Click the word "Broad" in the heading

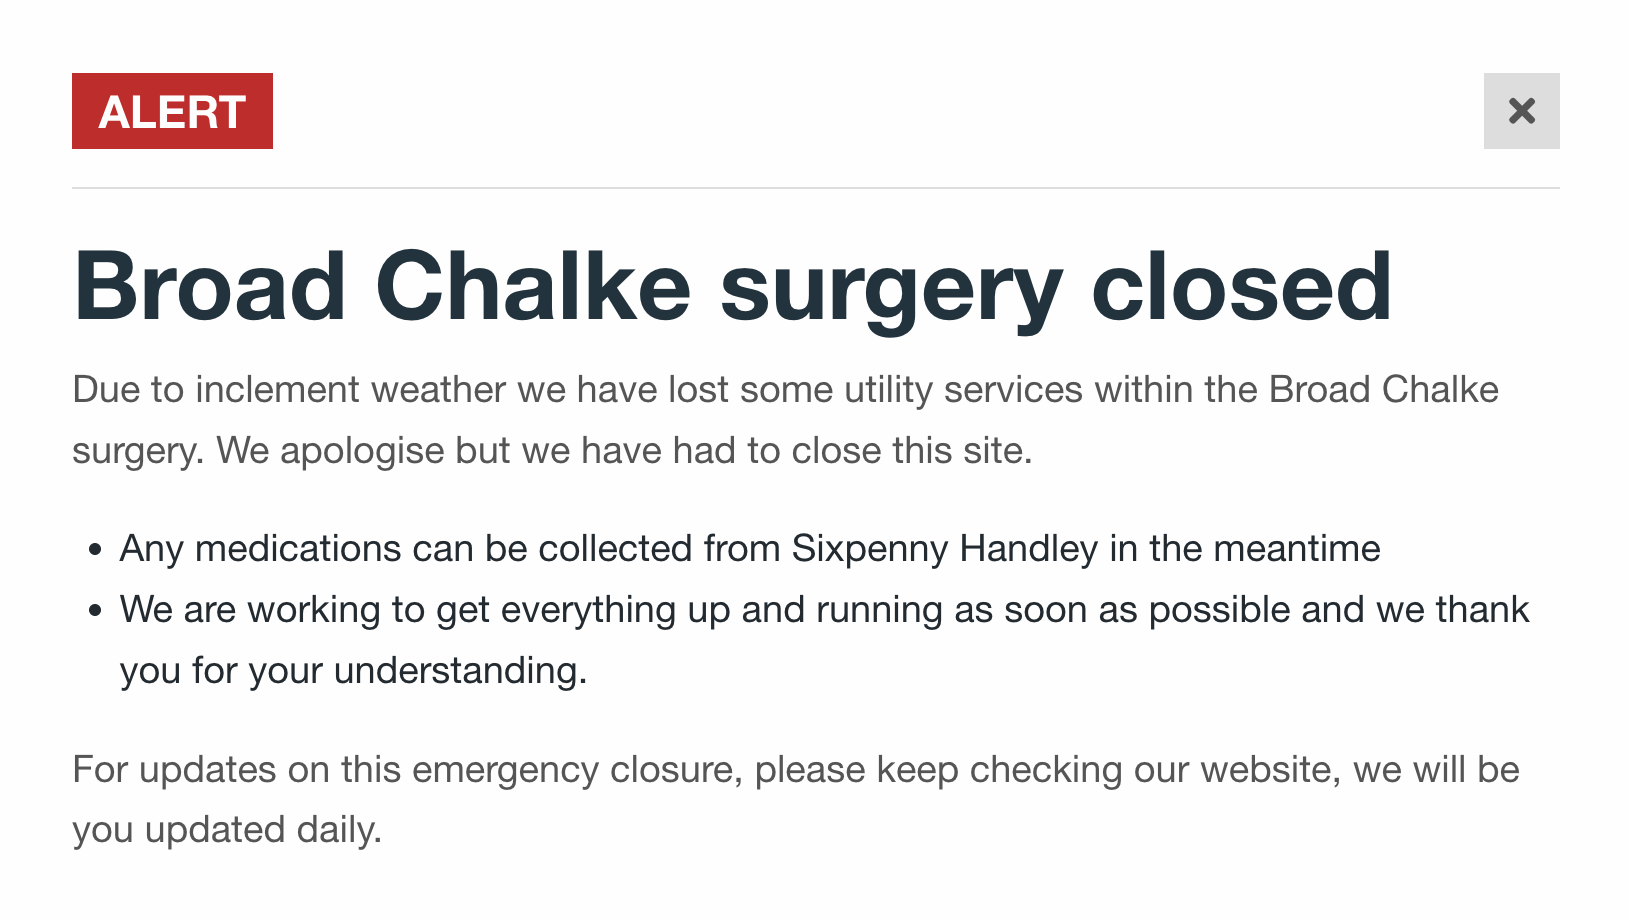(210, 288)
